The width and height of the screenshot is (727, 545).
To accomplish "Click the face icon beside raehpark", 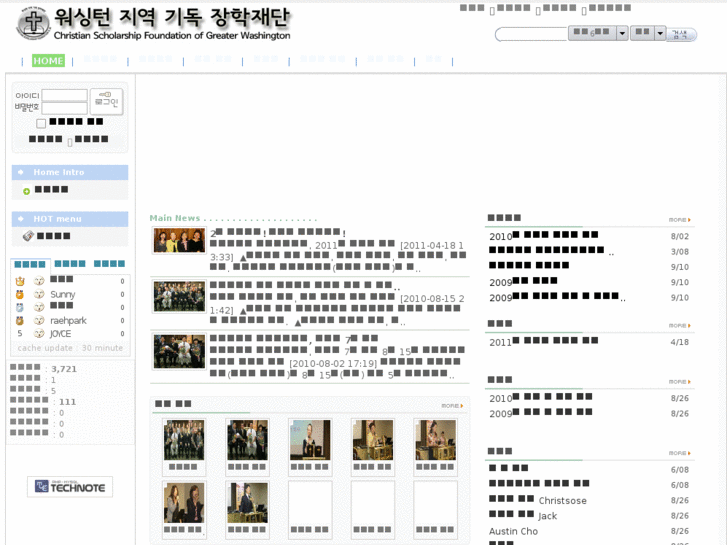I will tap(39, 321).
